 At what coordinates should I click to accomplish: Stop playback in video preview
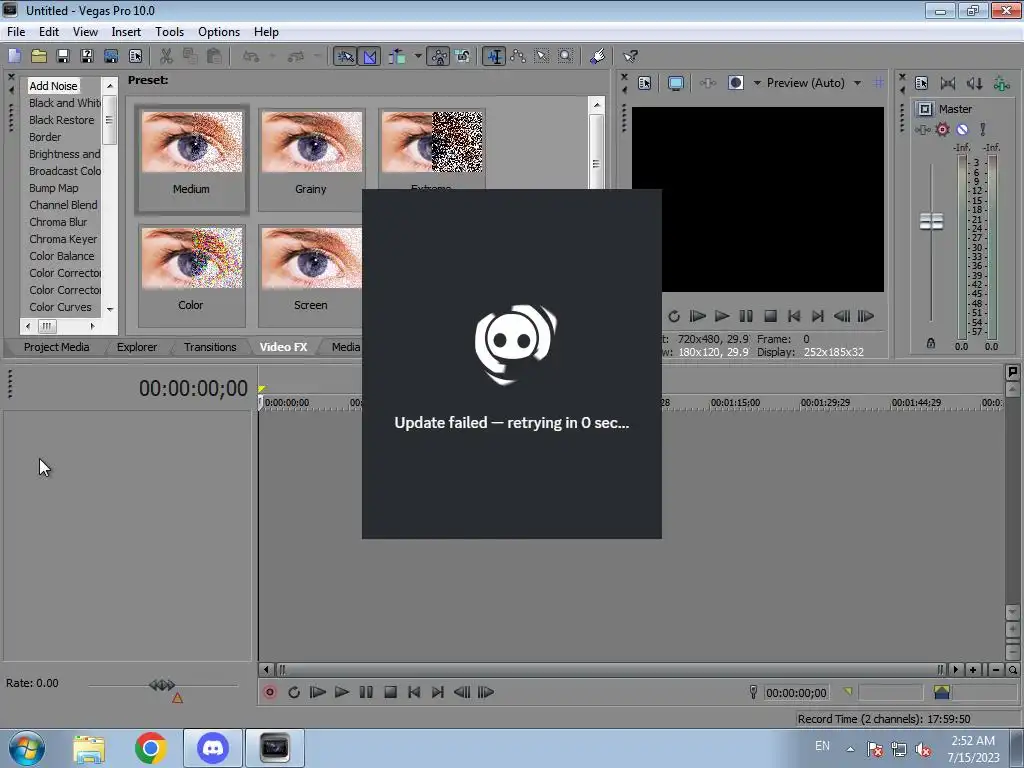(x=770, y=316)
